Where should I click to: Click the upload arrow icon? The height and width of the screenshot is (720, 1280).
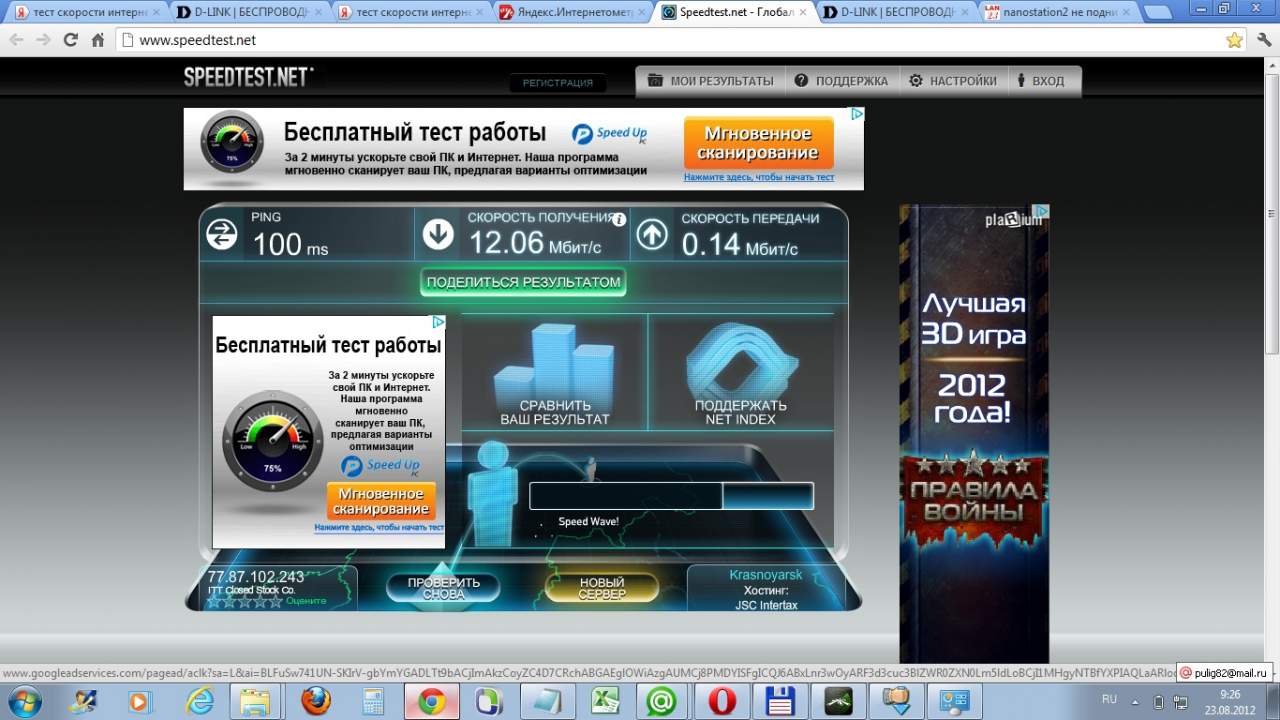pos(652,235)
